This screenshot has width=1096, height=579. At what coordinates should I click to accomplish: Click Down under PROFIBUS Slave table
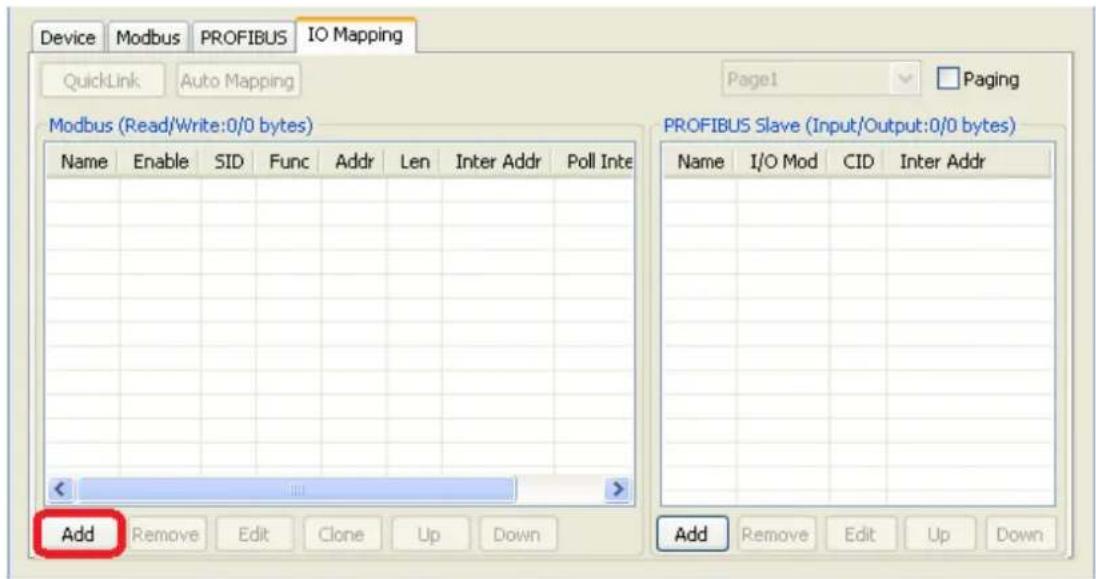click(x=1020, y=534)
